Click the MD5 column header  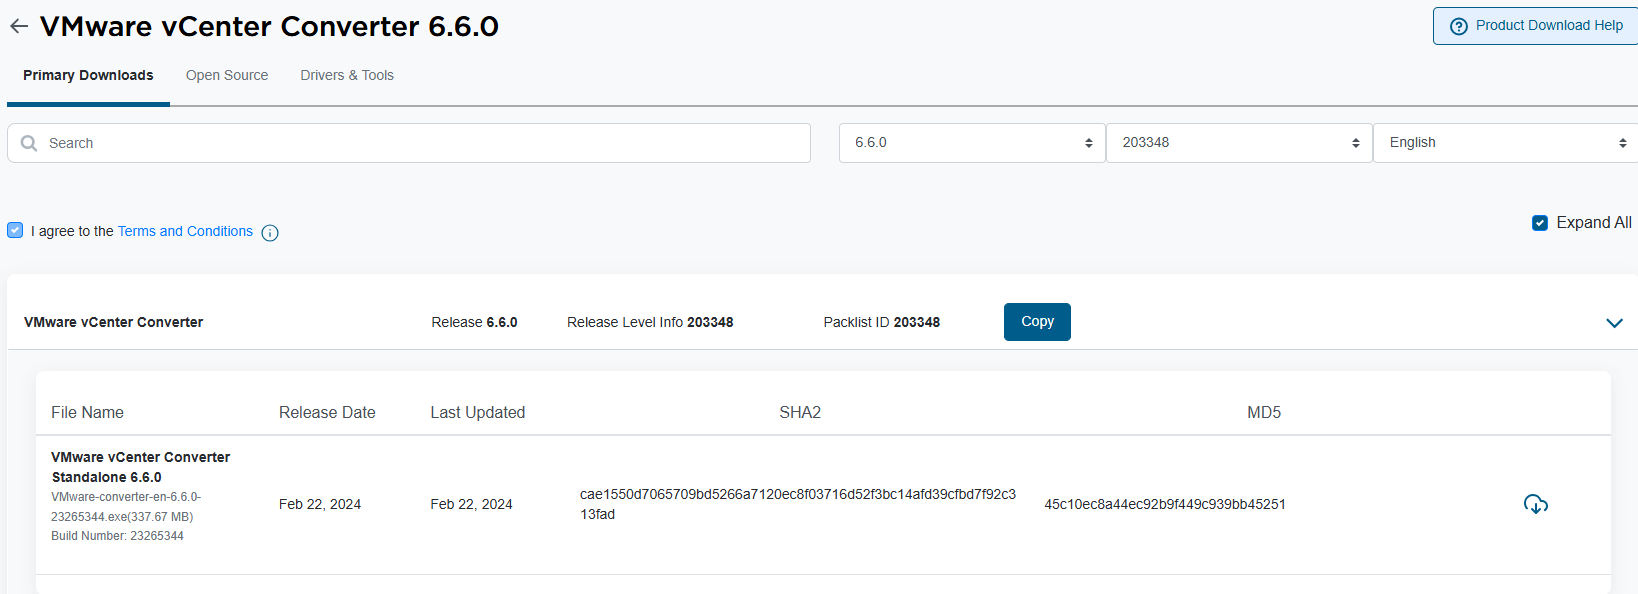coord(1264,412)
